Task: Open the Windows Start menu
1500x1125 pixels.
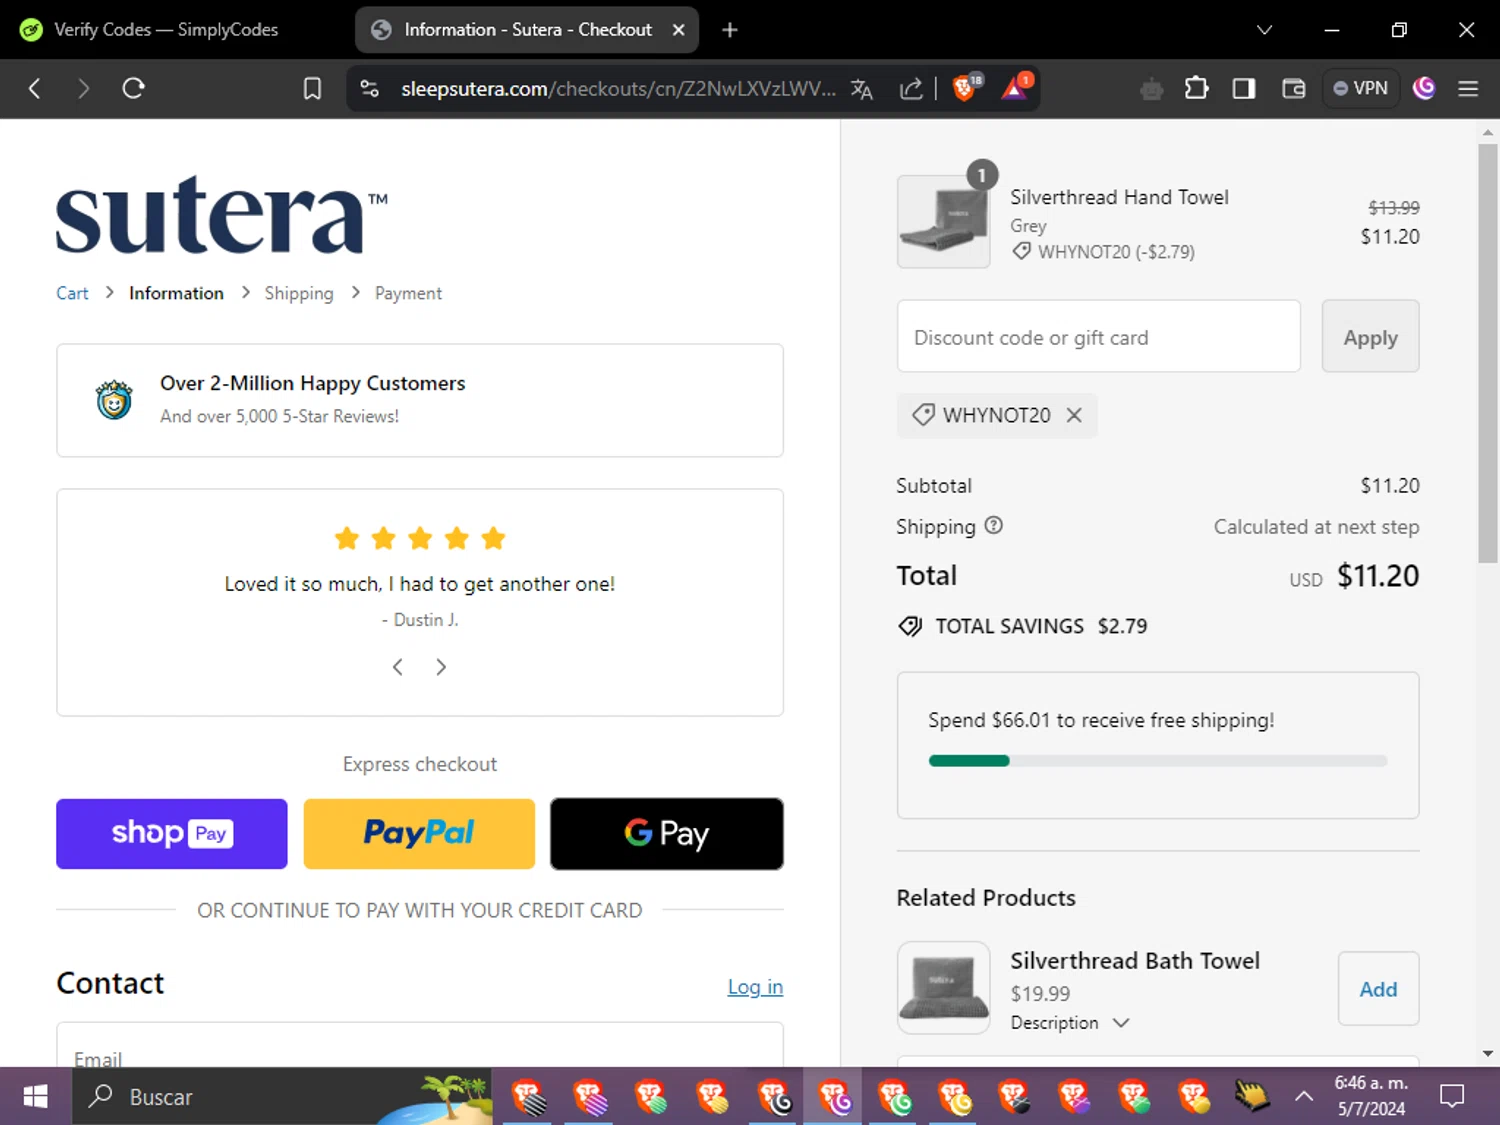Action: [x=35, y=1097]
